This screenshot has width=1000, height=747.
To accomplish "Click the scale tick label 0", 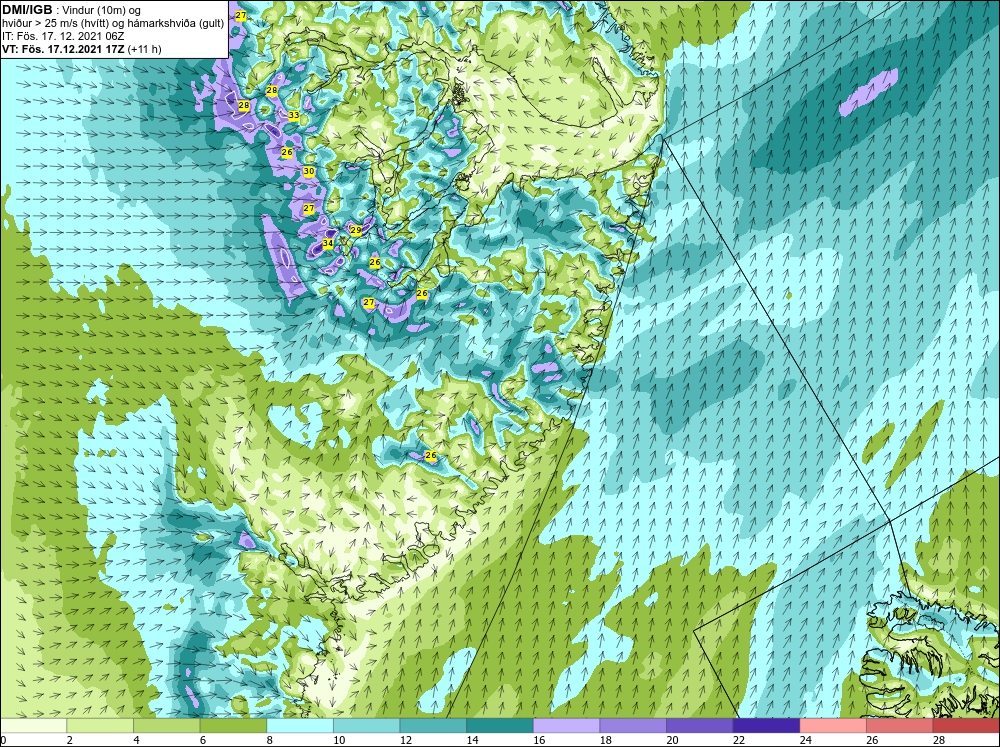I will pos(4,740).
